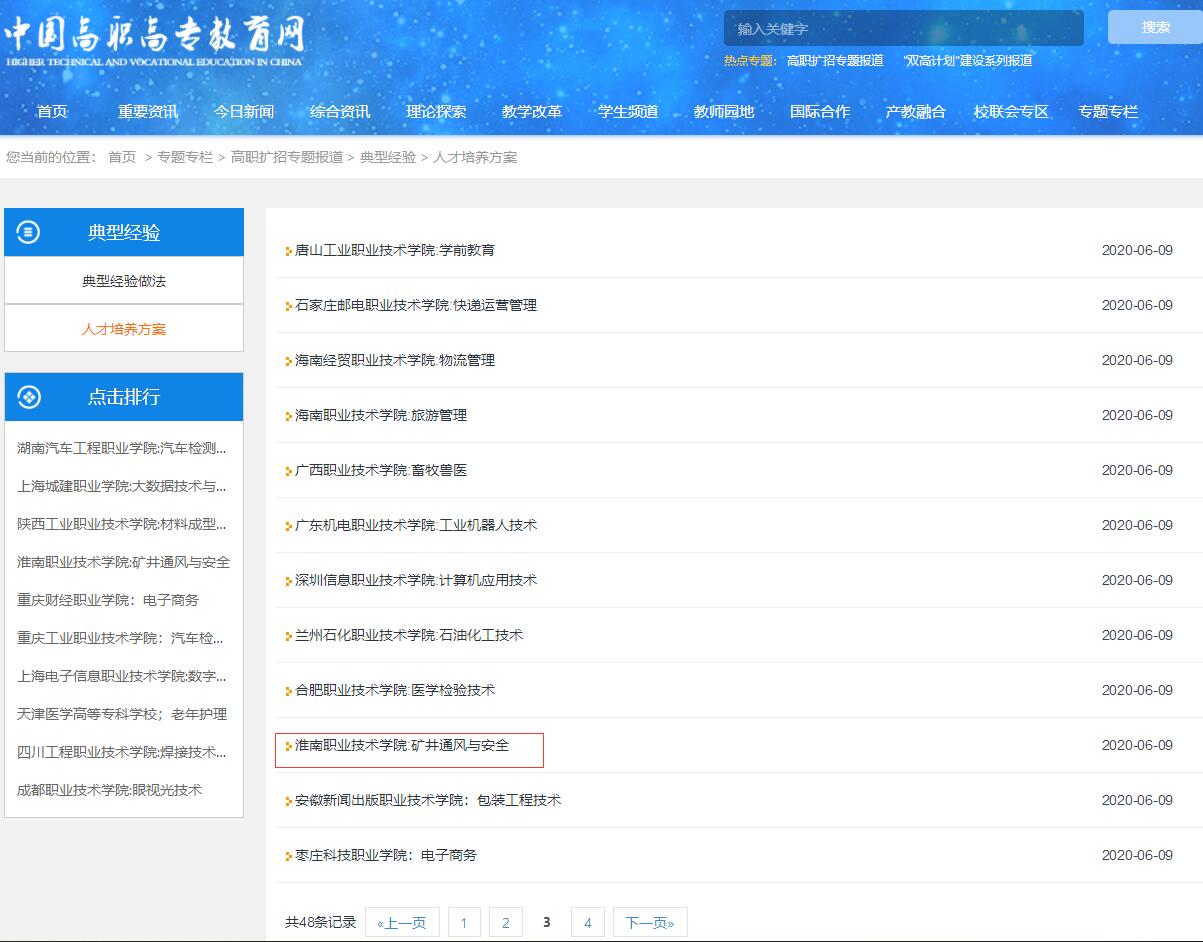The width and height of the screenshot is (1203, 942).
Task: Go to the next page 下一页
Action: point(650,923)
